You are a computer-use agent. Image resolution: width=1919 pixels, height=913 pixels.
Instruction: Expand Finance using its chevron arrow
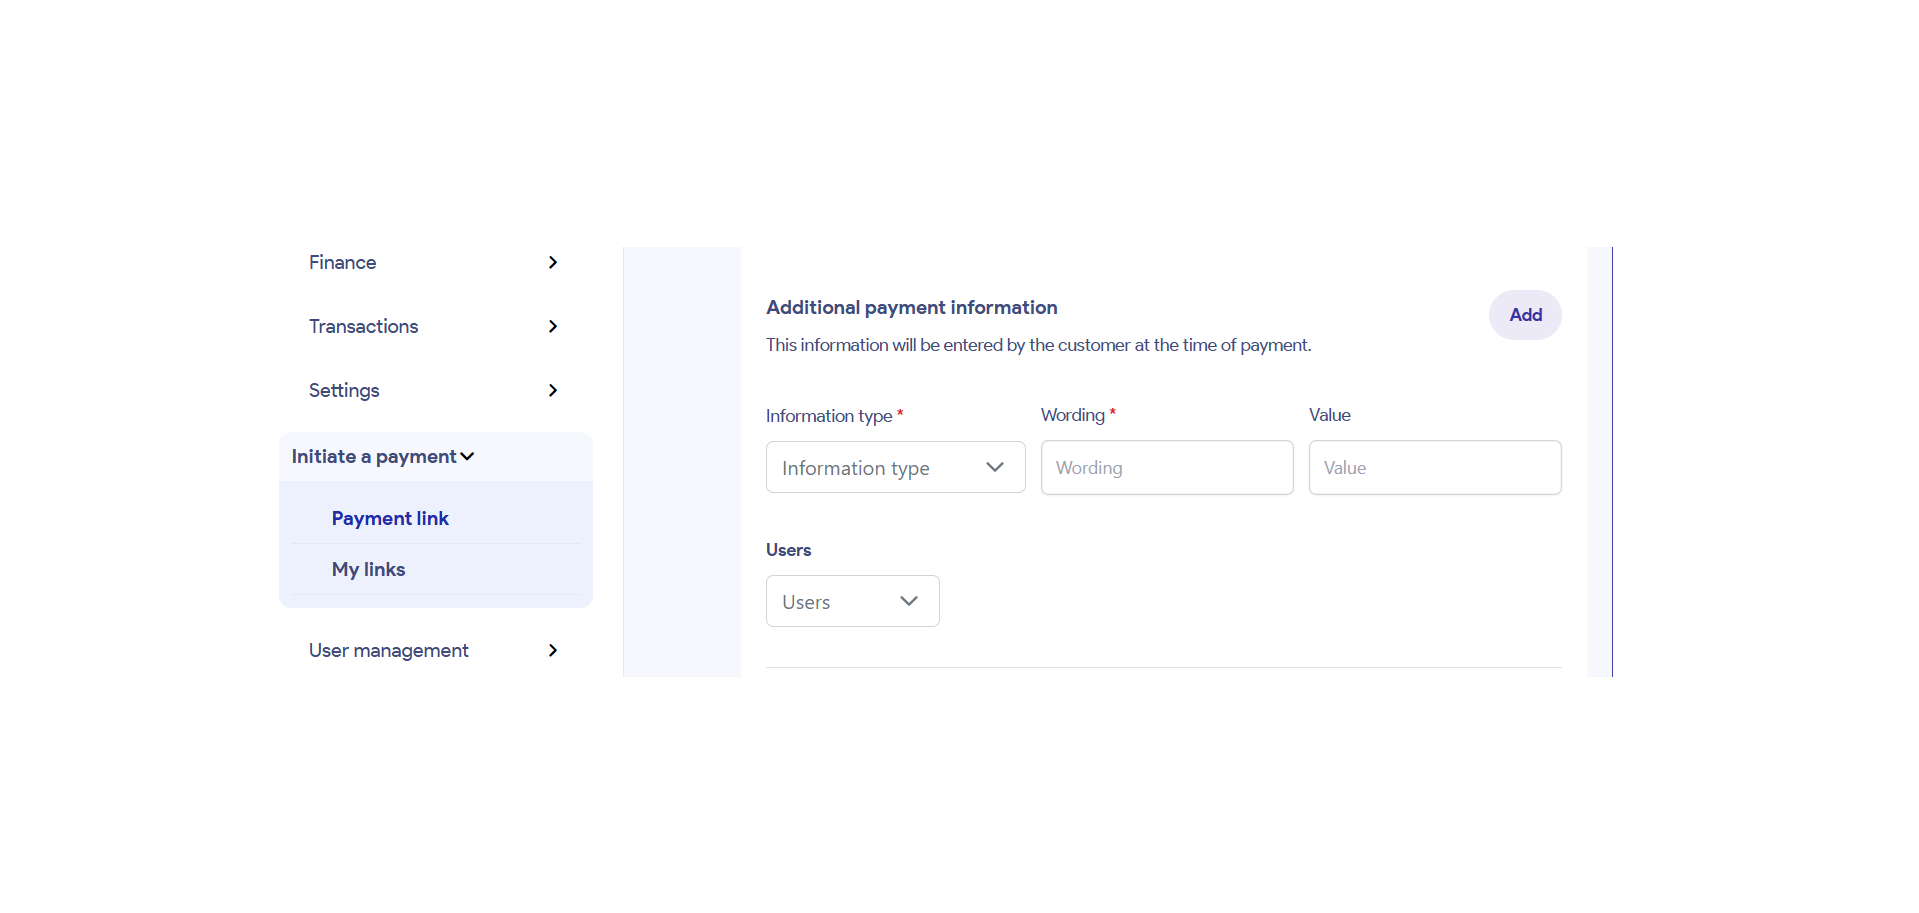point(553,262)
